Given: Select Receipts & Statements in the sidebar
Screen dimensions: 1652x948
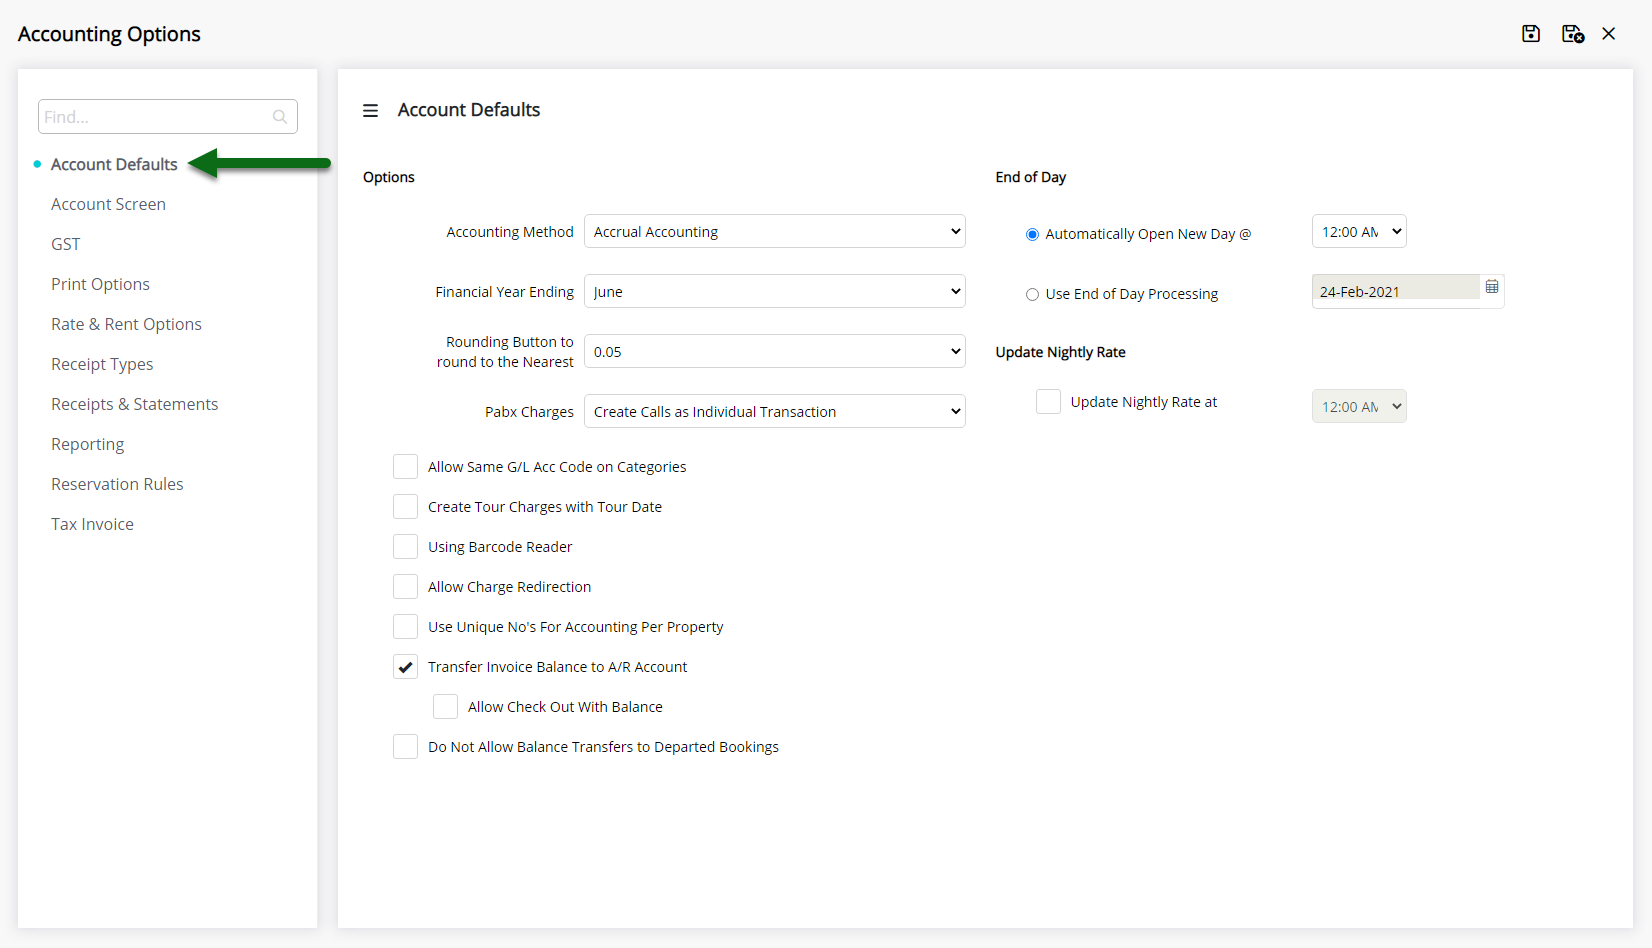Looking at the screenshot, I should [x=134, y=404].
